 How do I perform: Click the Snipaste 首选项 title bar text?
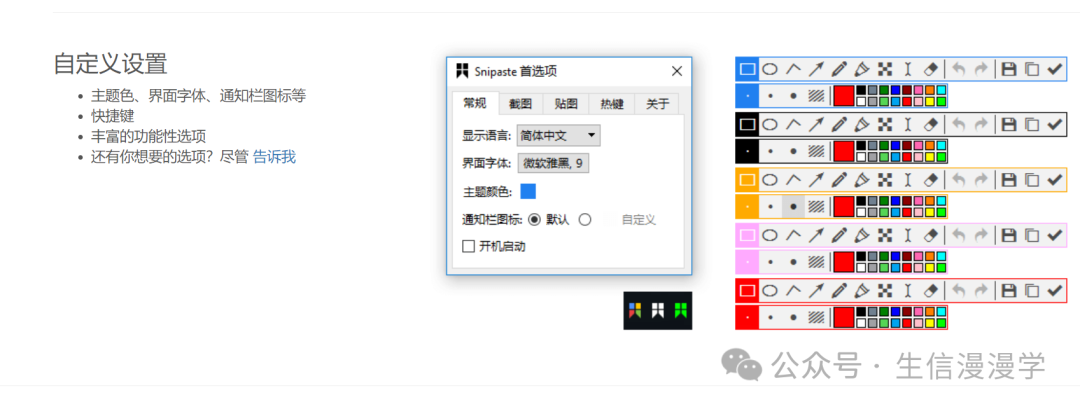(x=516, y=71)
